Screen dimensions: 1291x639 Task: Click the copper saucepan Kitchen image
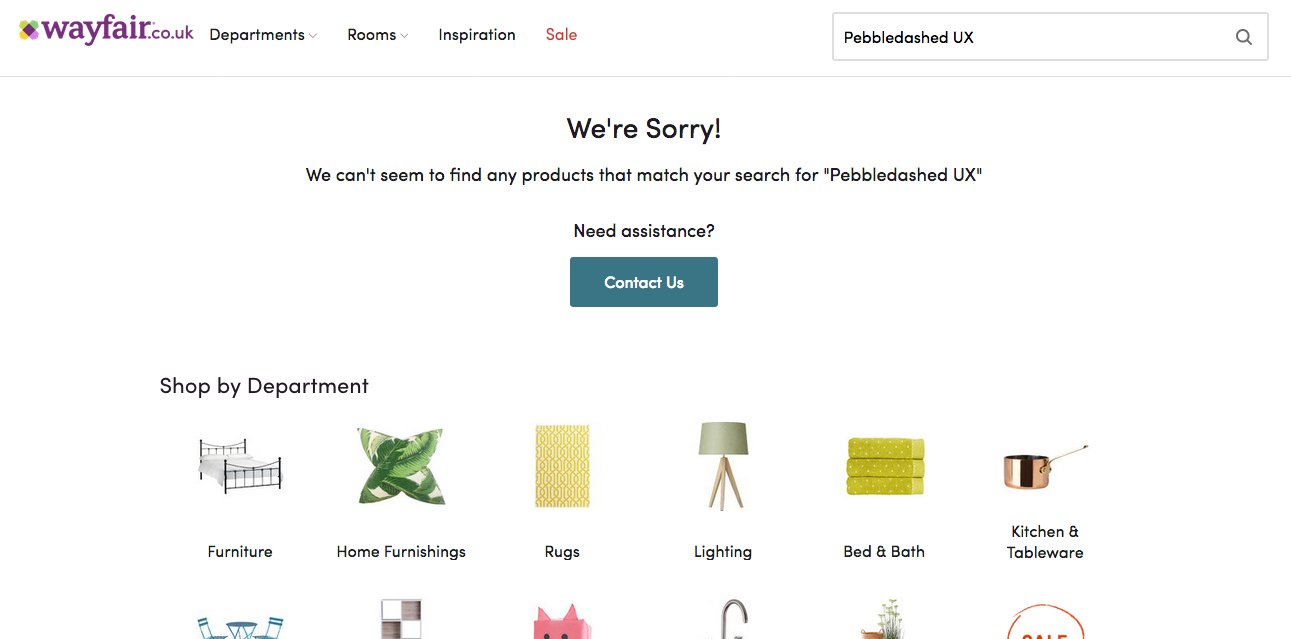coord(1045,466)
